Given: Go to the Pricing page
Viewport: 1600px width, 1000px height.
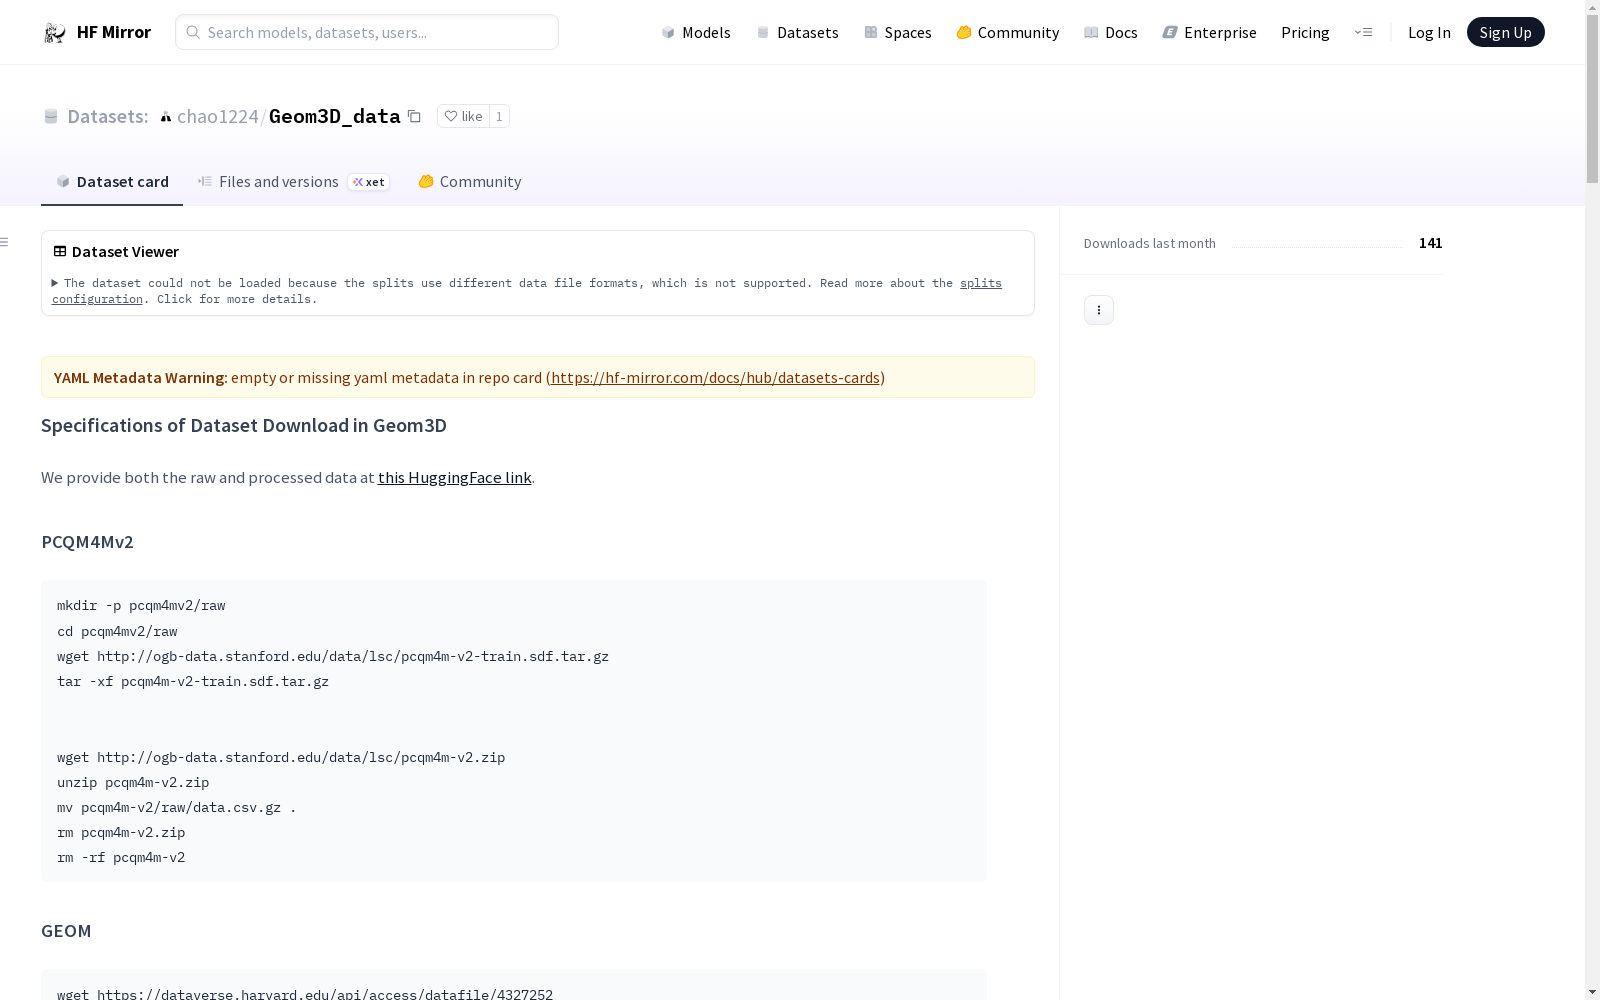Looking at the screenshot, I should click(x=1305, y=32).
